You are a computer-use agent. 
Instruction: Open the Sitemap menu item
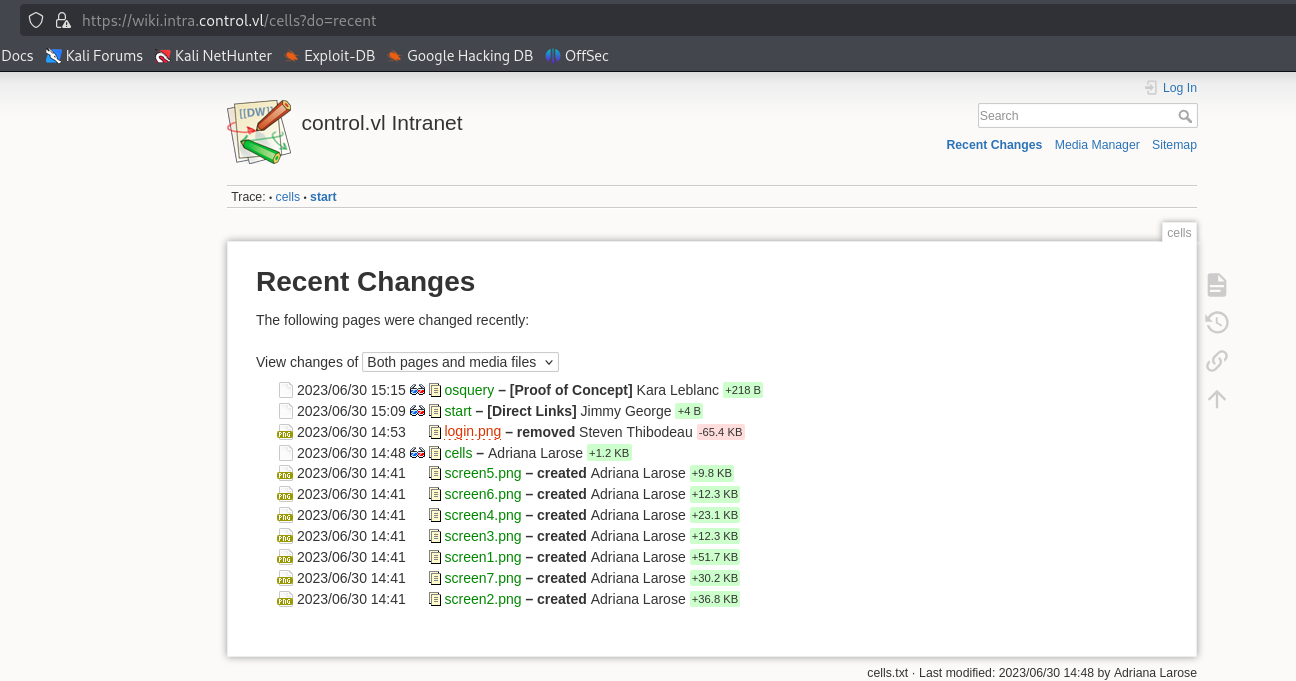1174,145
